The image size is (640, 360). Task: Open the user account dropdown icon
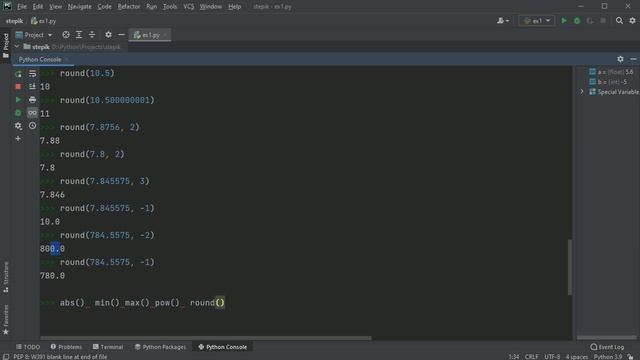[x=503, y=20]
